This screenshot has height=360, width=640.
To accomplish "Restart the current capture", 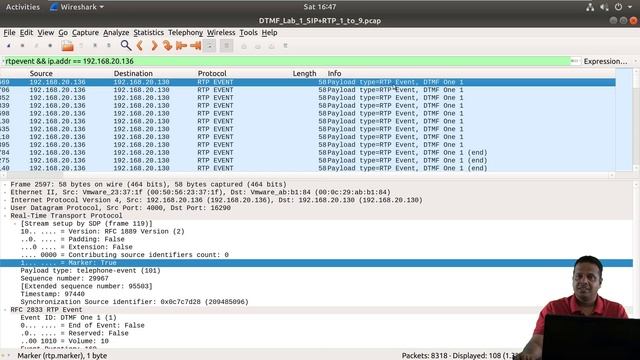I will (36, 46).
